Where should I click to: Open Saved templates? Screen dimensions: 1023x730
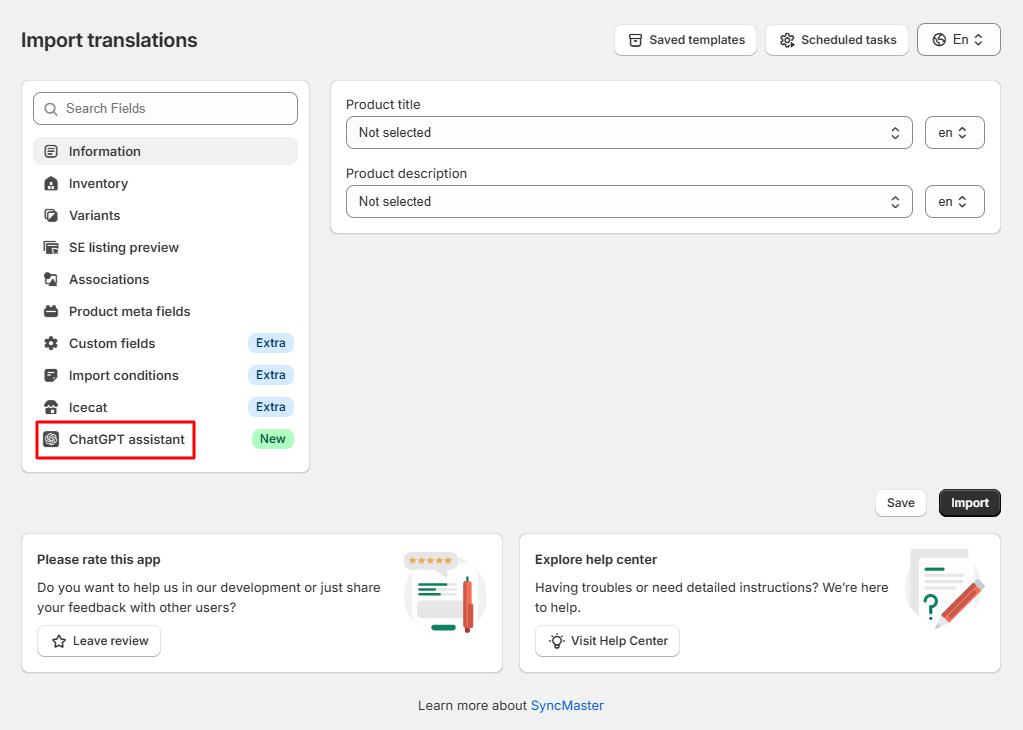pos(685,40)
